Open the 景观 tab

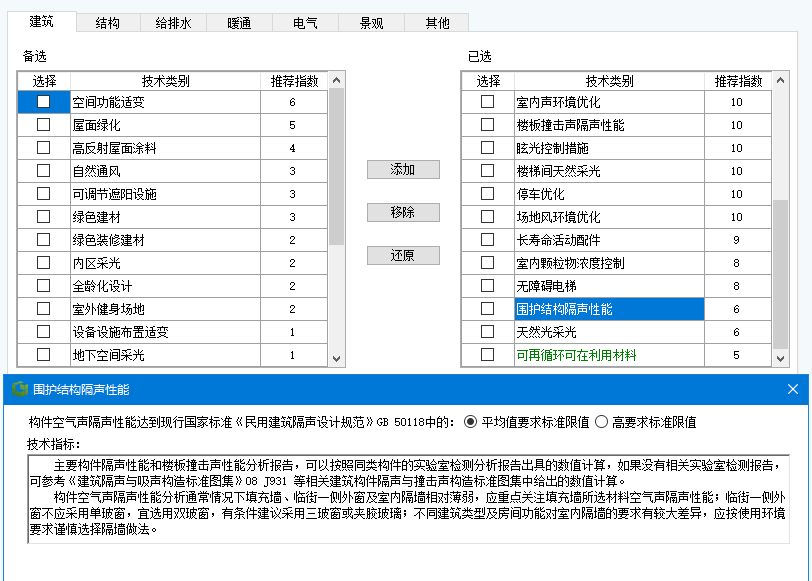point(371,22)
